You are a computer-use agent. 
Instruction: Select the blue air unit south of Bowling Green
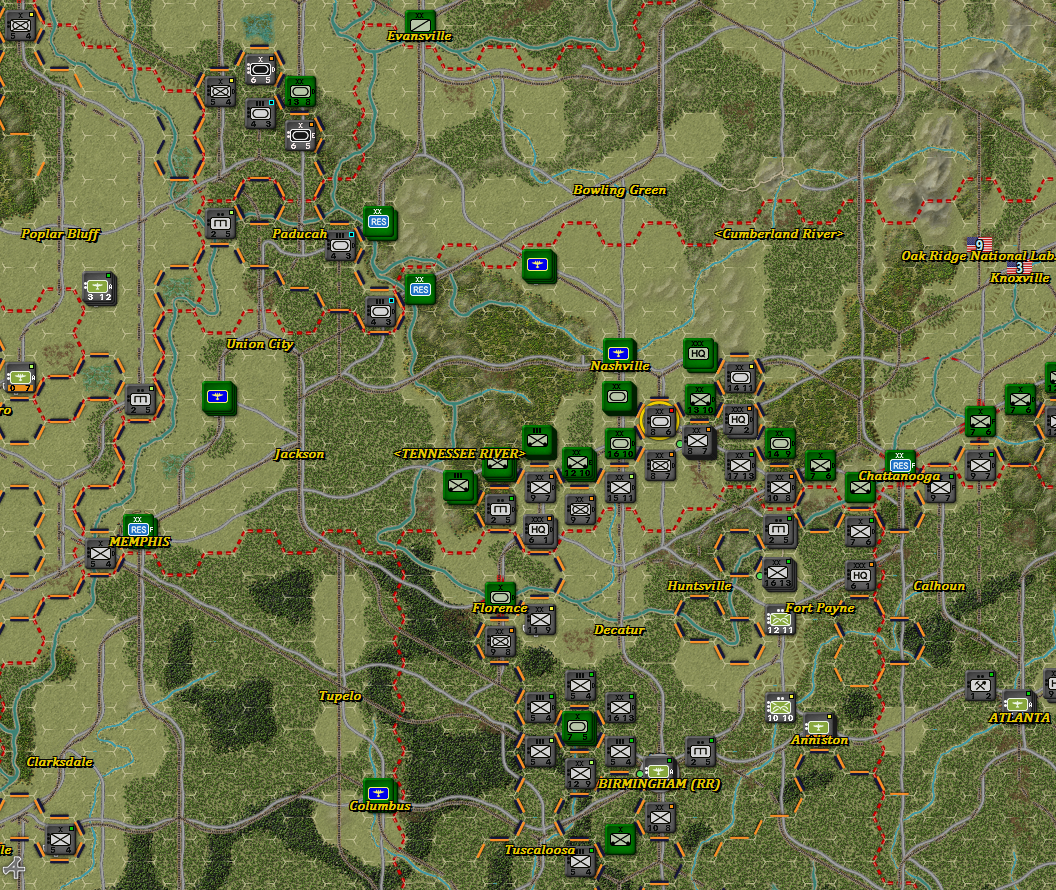[x=537, y=265]
